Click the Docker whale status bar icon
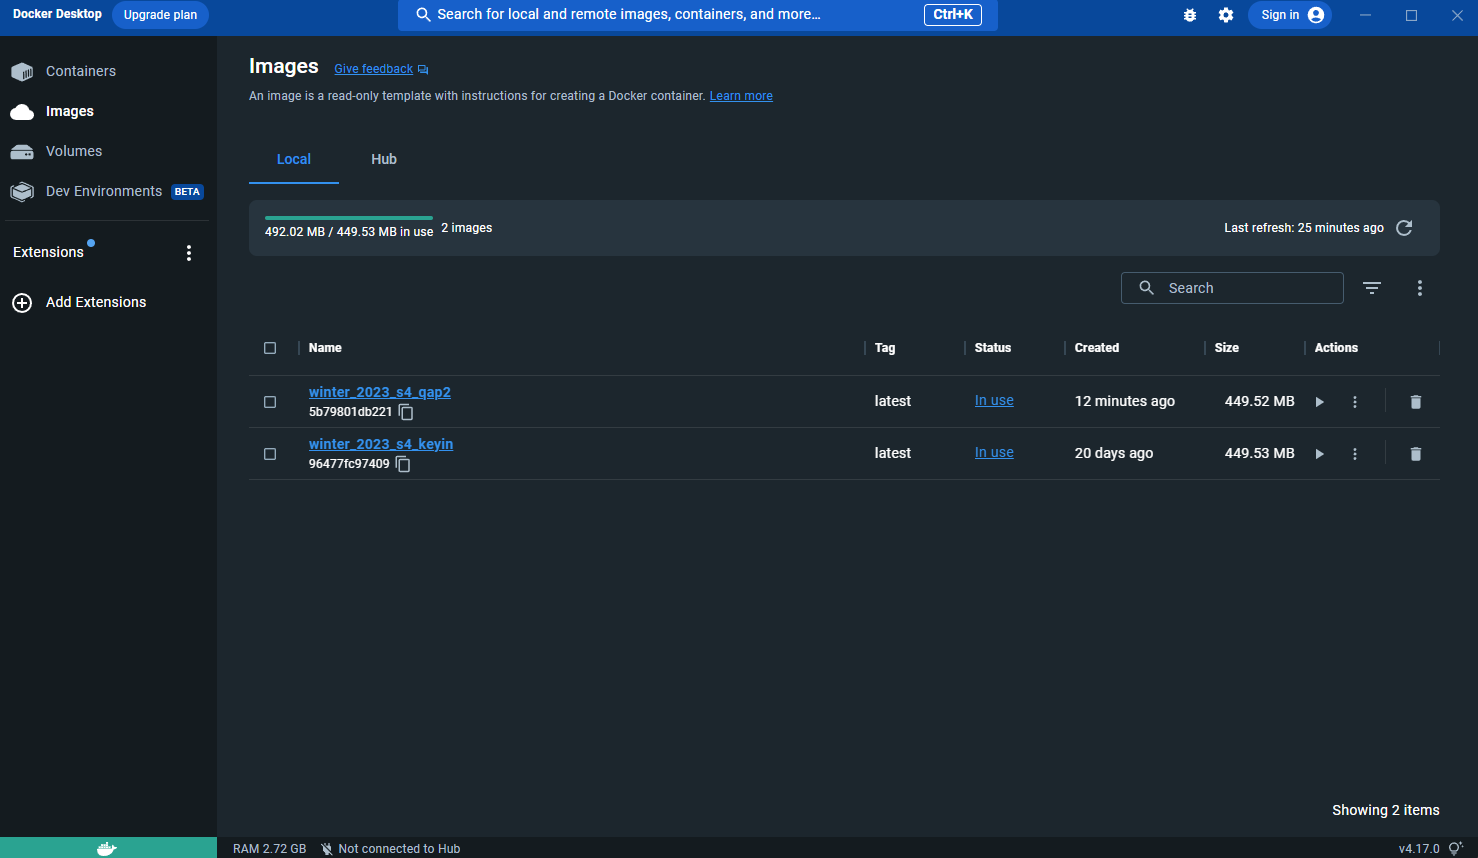This screenshot has height=858, width=1478. click(108, 847)
